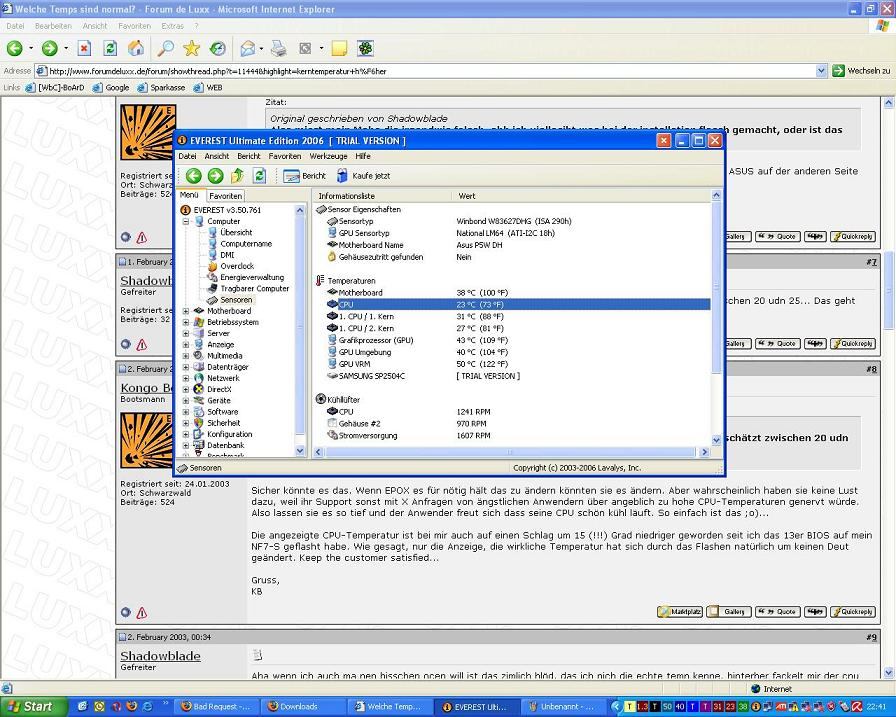896x717 pixels.
Task: Switch to Downloads taskbar window
Action: pos(302,707)
